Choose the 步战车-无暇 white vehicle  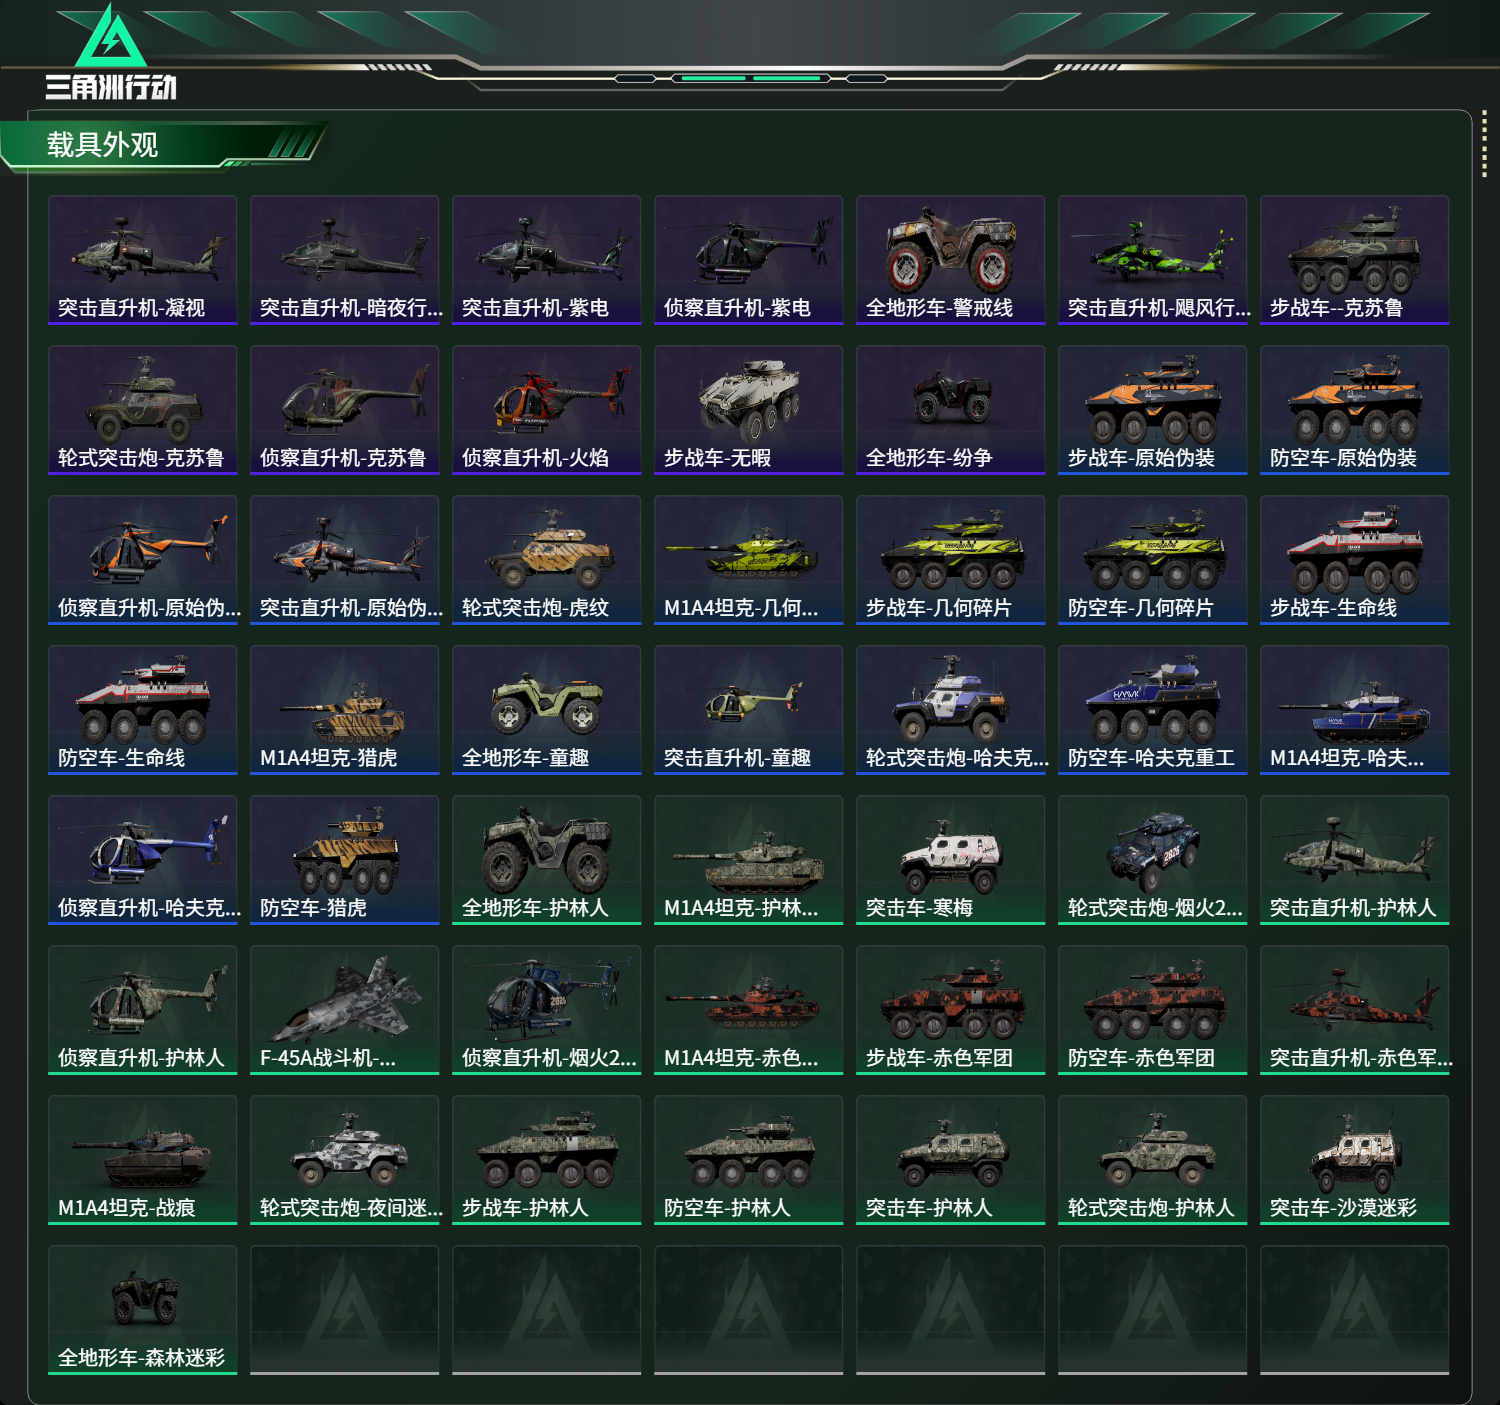point(749,410)
